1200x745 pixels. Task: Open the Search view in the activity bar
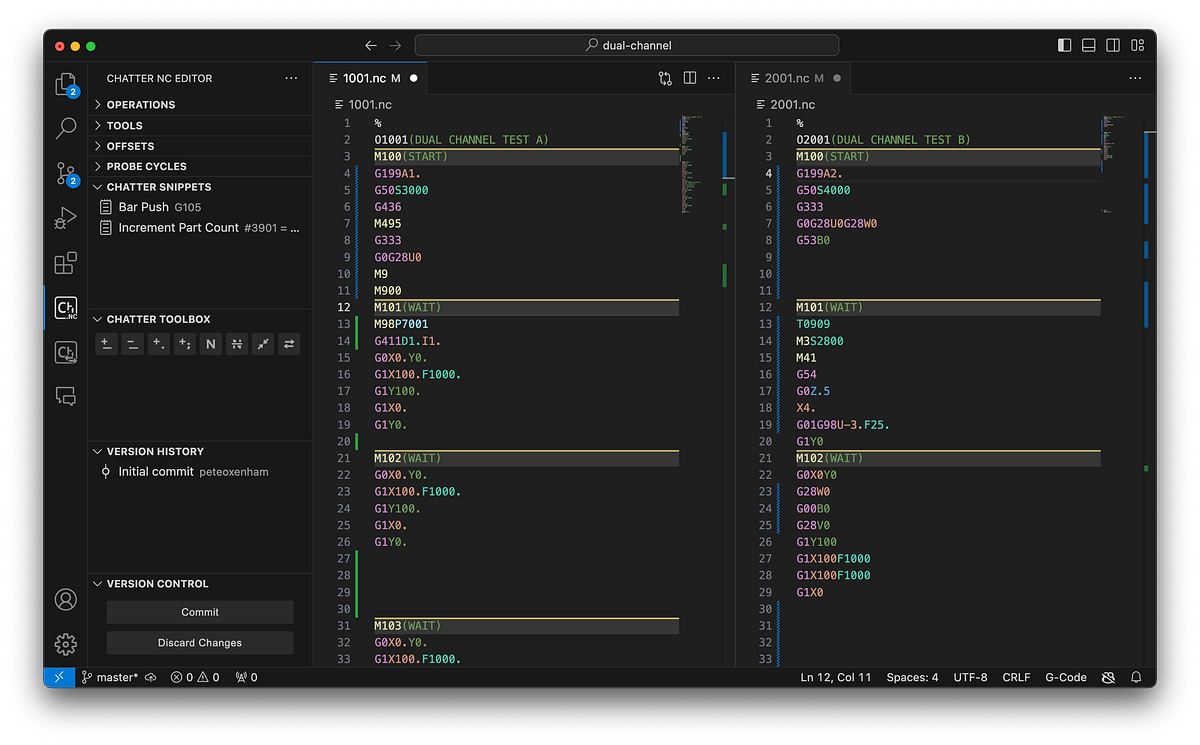click(x=65, y=128)
